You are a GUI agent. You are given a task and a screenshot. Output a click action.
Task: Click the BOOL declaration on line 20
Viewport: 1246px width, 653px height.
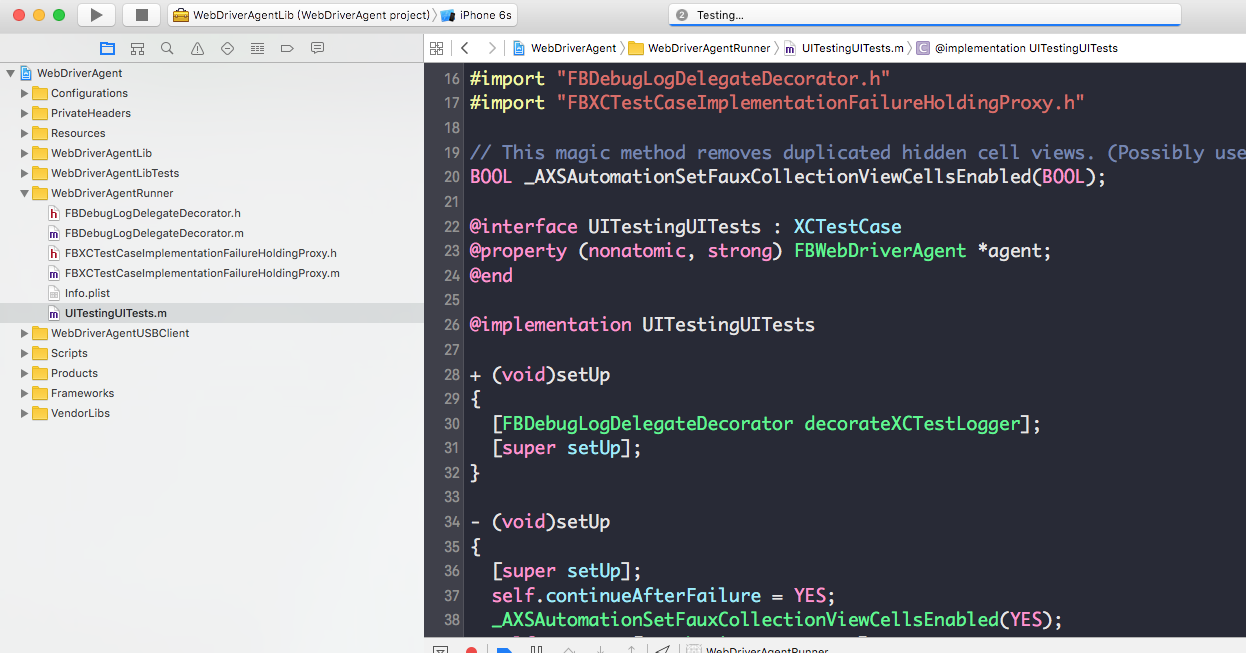coord(788,176)
